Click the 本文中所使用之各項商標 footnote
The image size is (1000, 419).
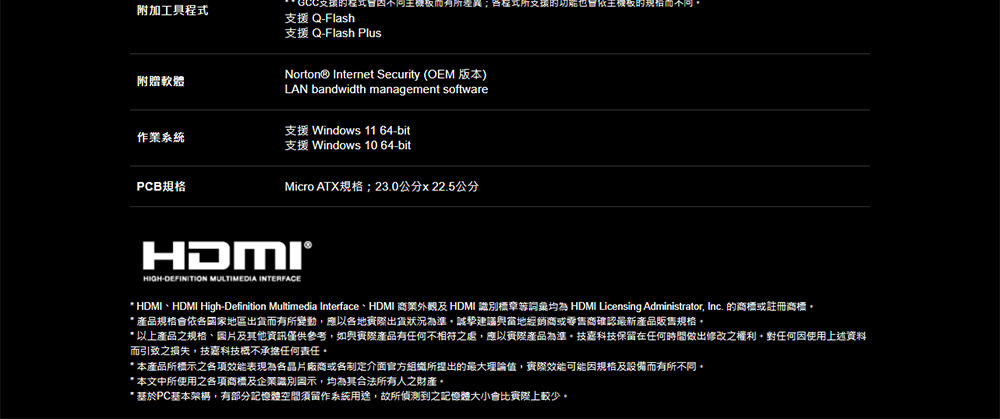click(x=286, y=382)
